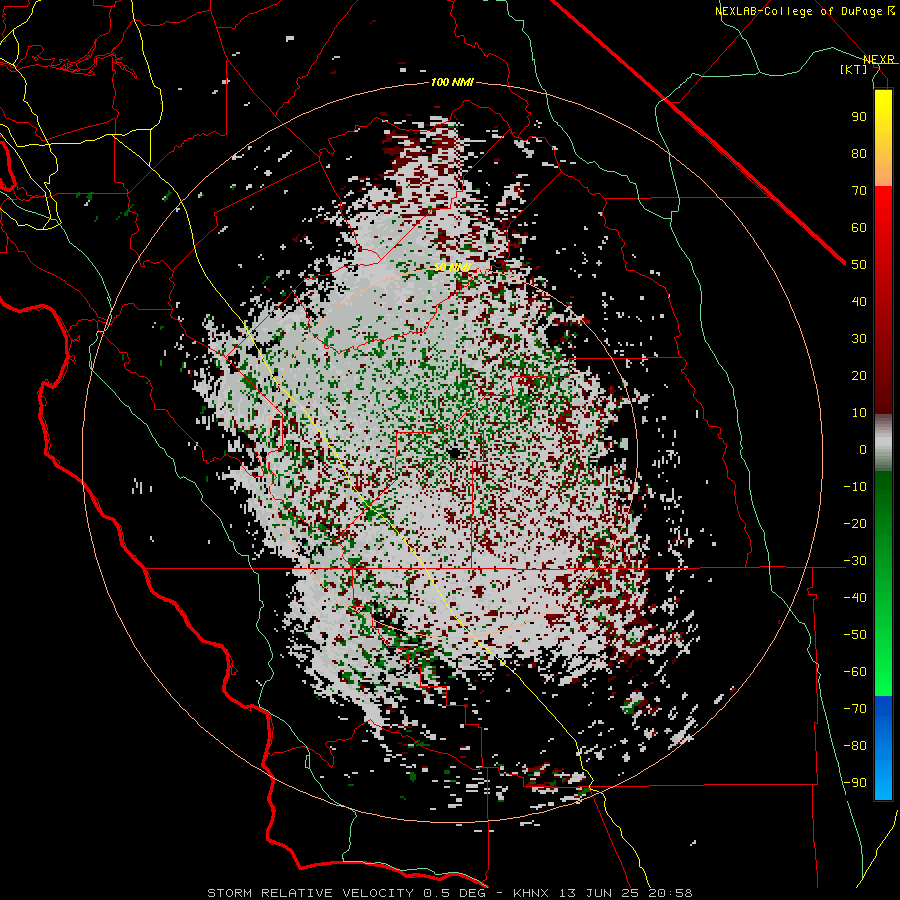Click the NEXR label above the color bar
This screenshot has width=900, height=900.
[x=878, y=59]
